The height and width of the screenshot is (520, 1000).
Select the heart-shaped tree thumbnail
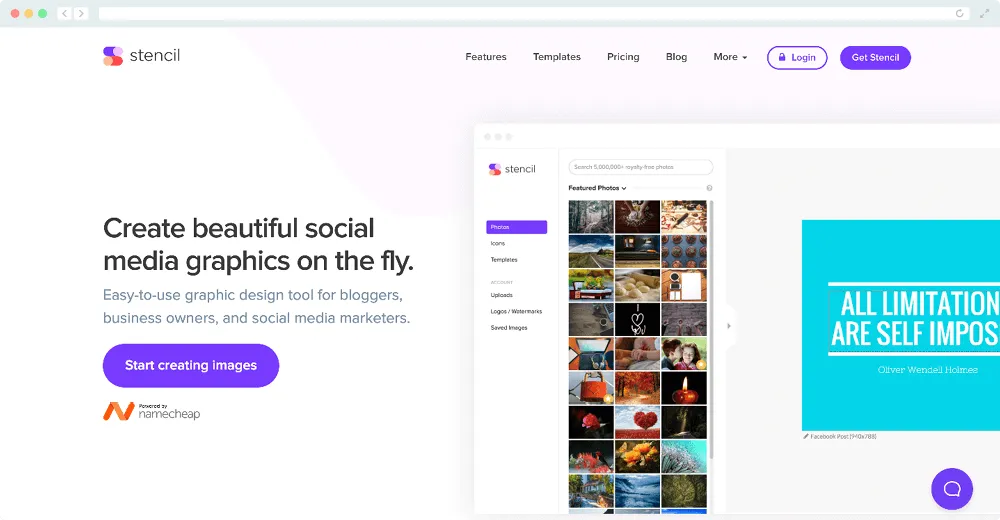[637, 422]
